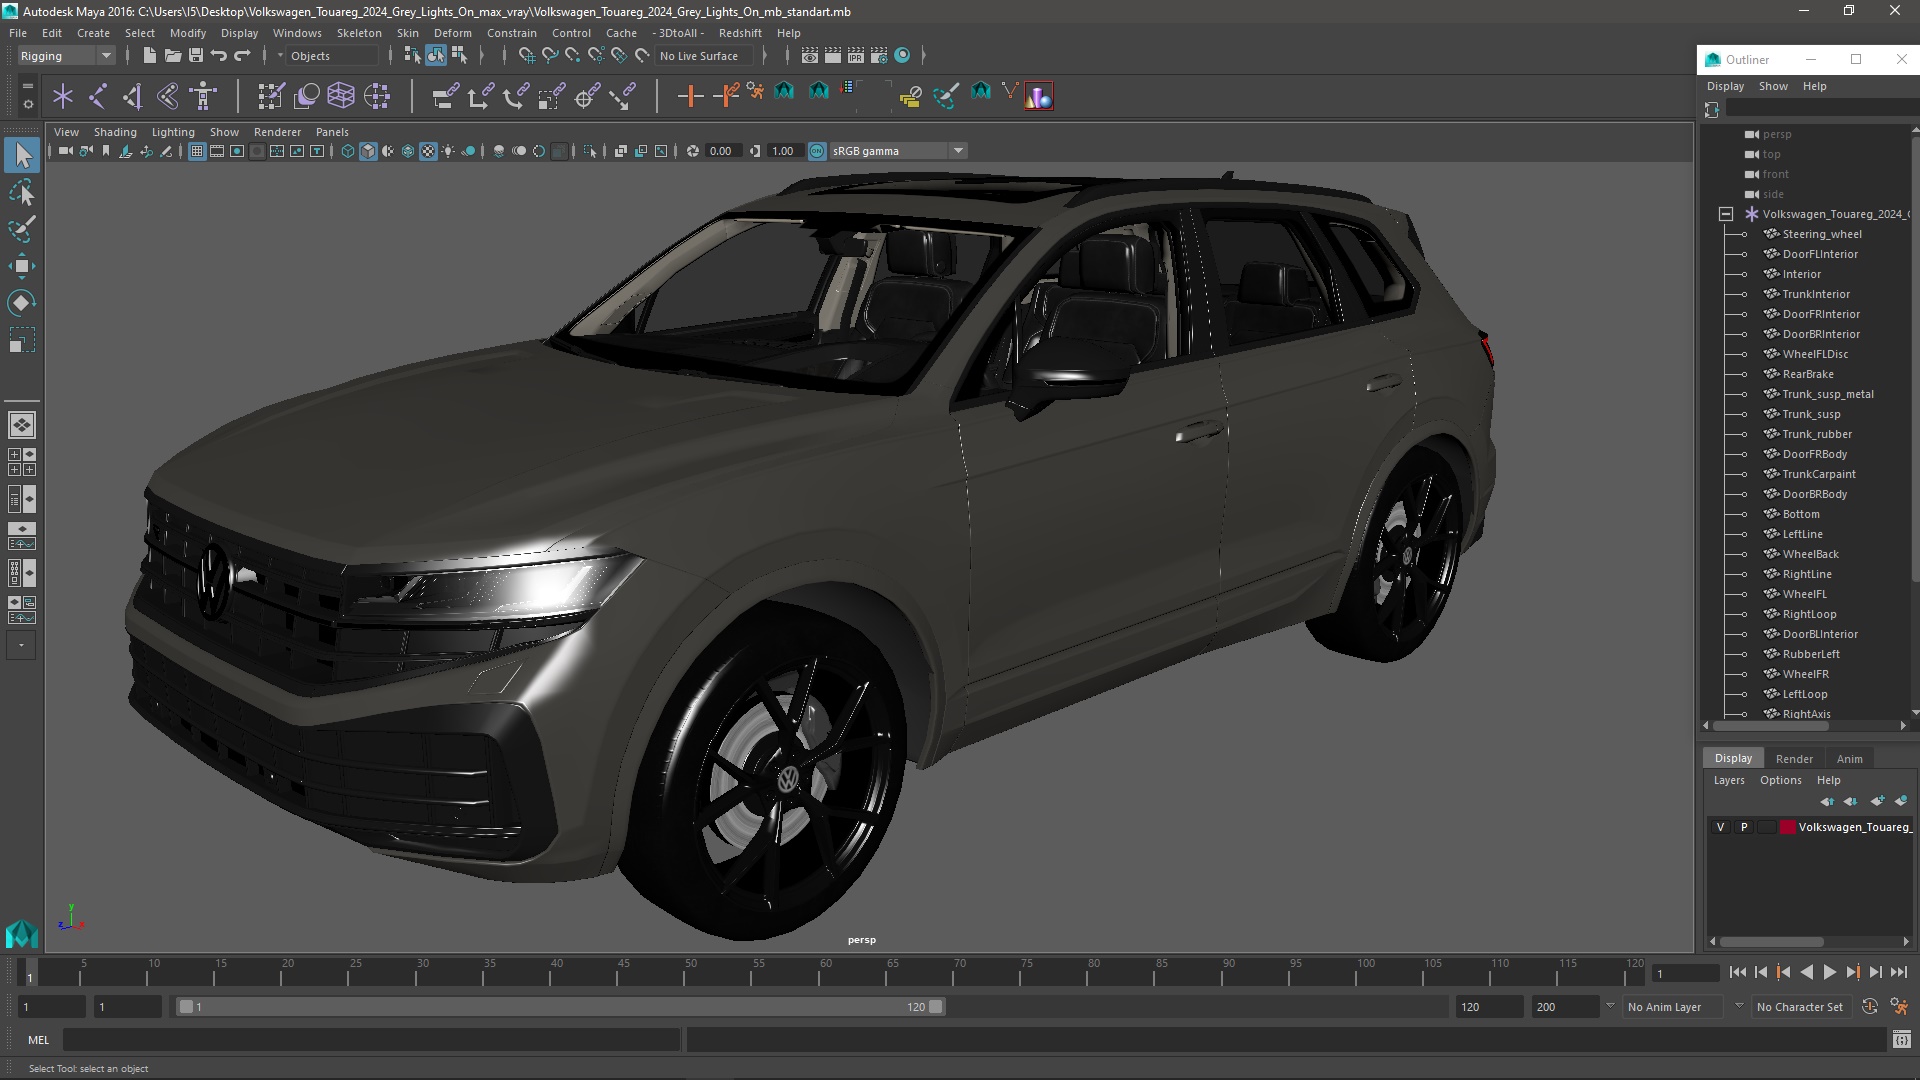
Task: Select the Select Tool arrow in toolbox
Action: click(22, 154)
